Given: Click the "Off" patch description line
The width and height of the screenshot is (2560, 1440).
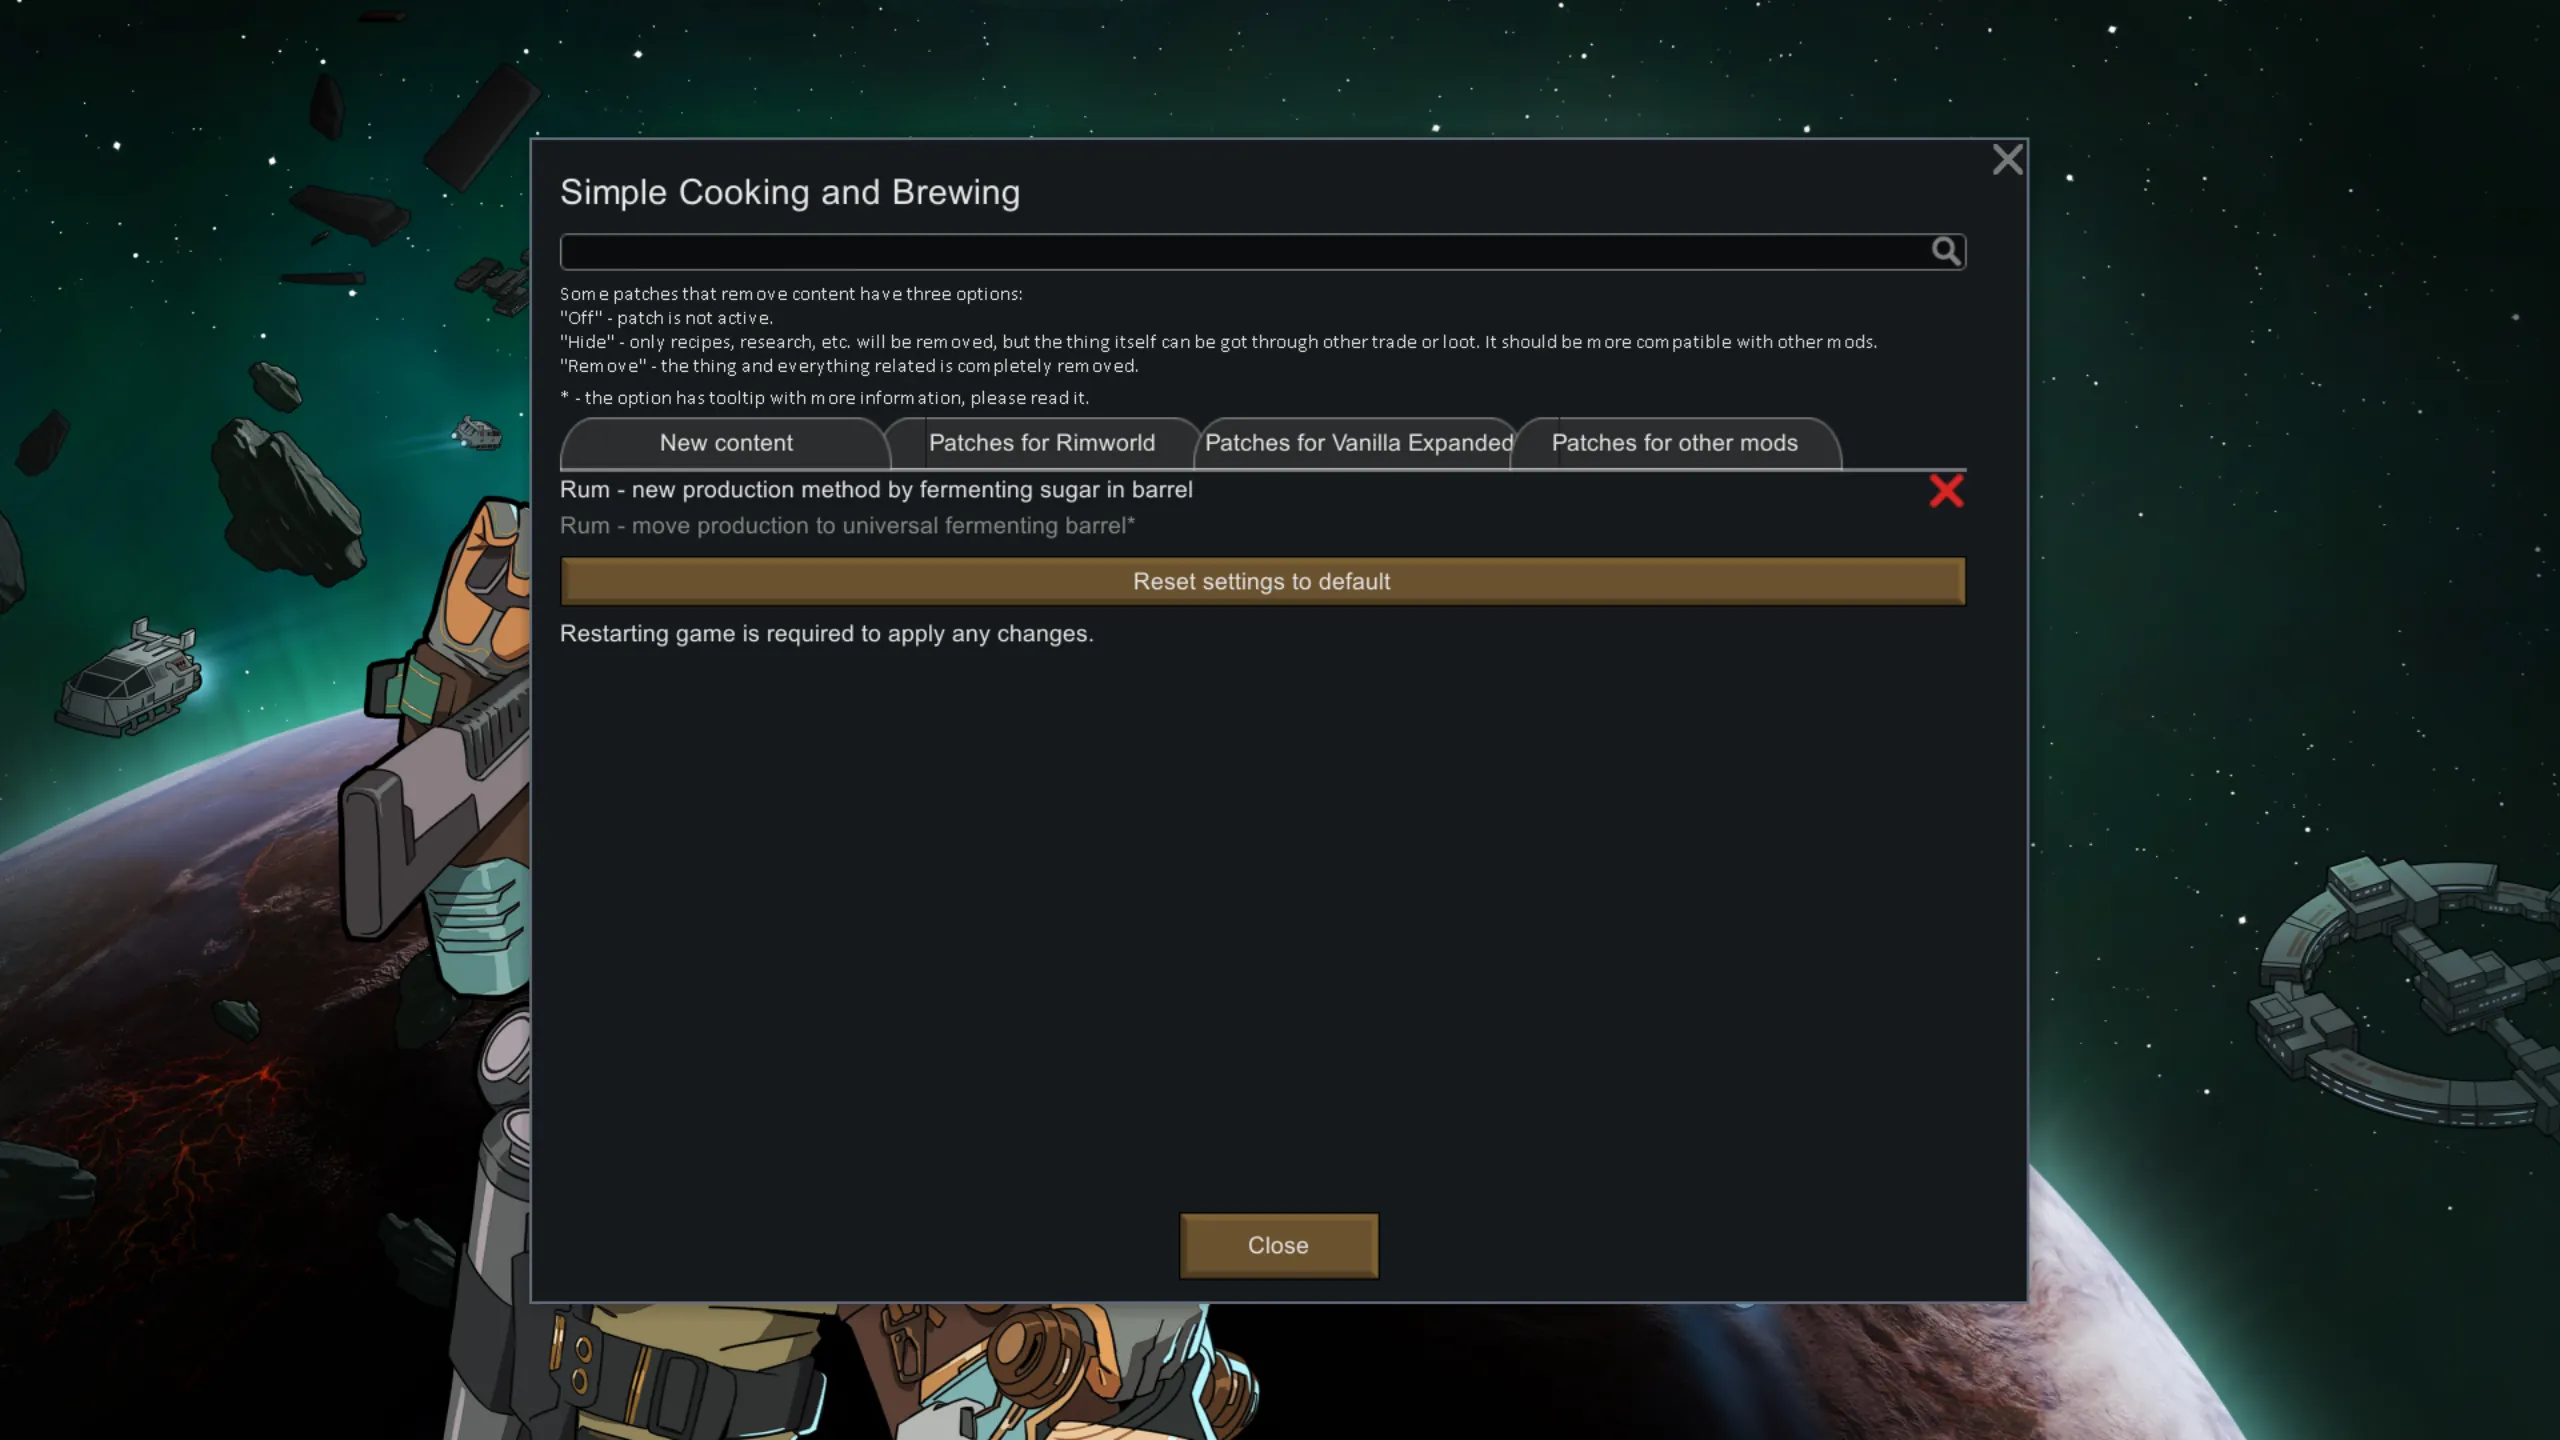Looking at the screenshot, I should point(666,318).
